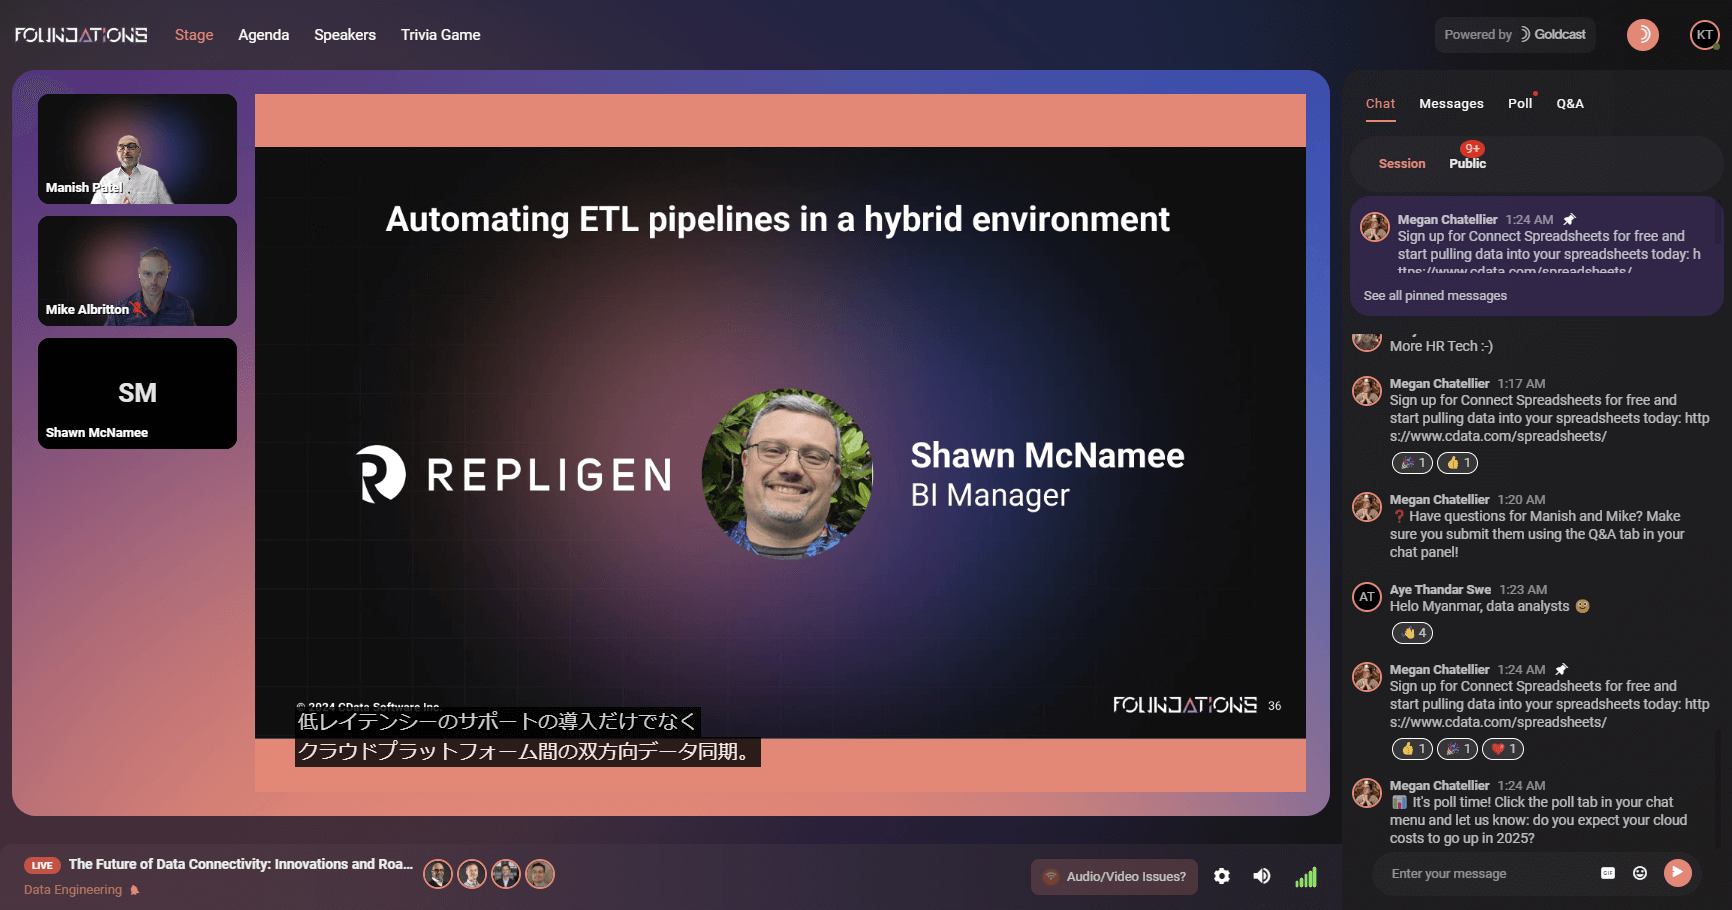
Task: Select Mike Albritton's video tile
Action: point(137,271)
